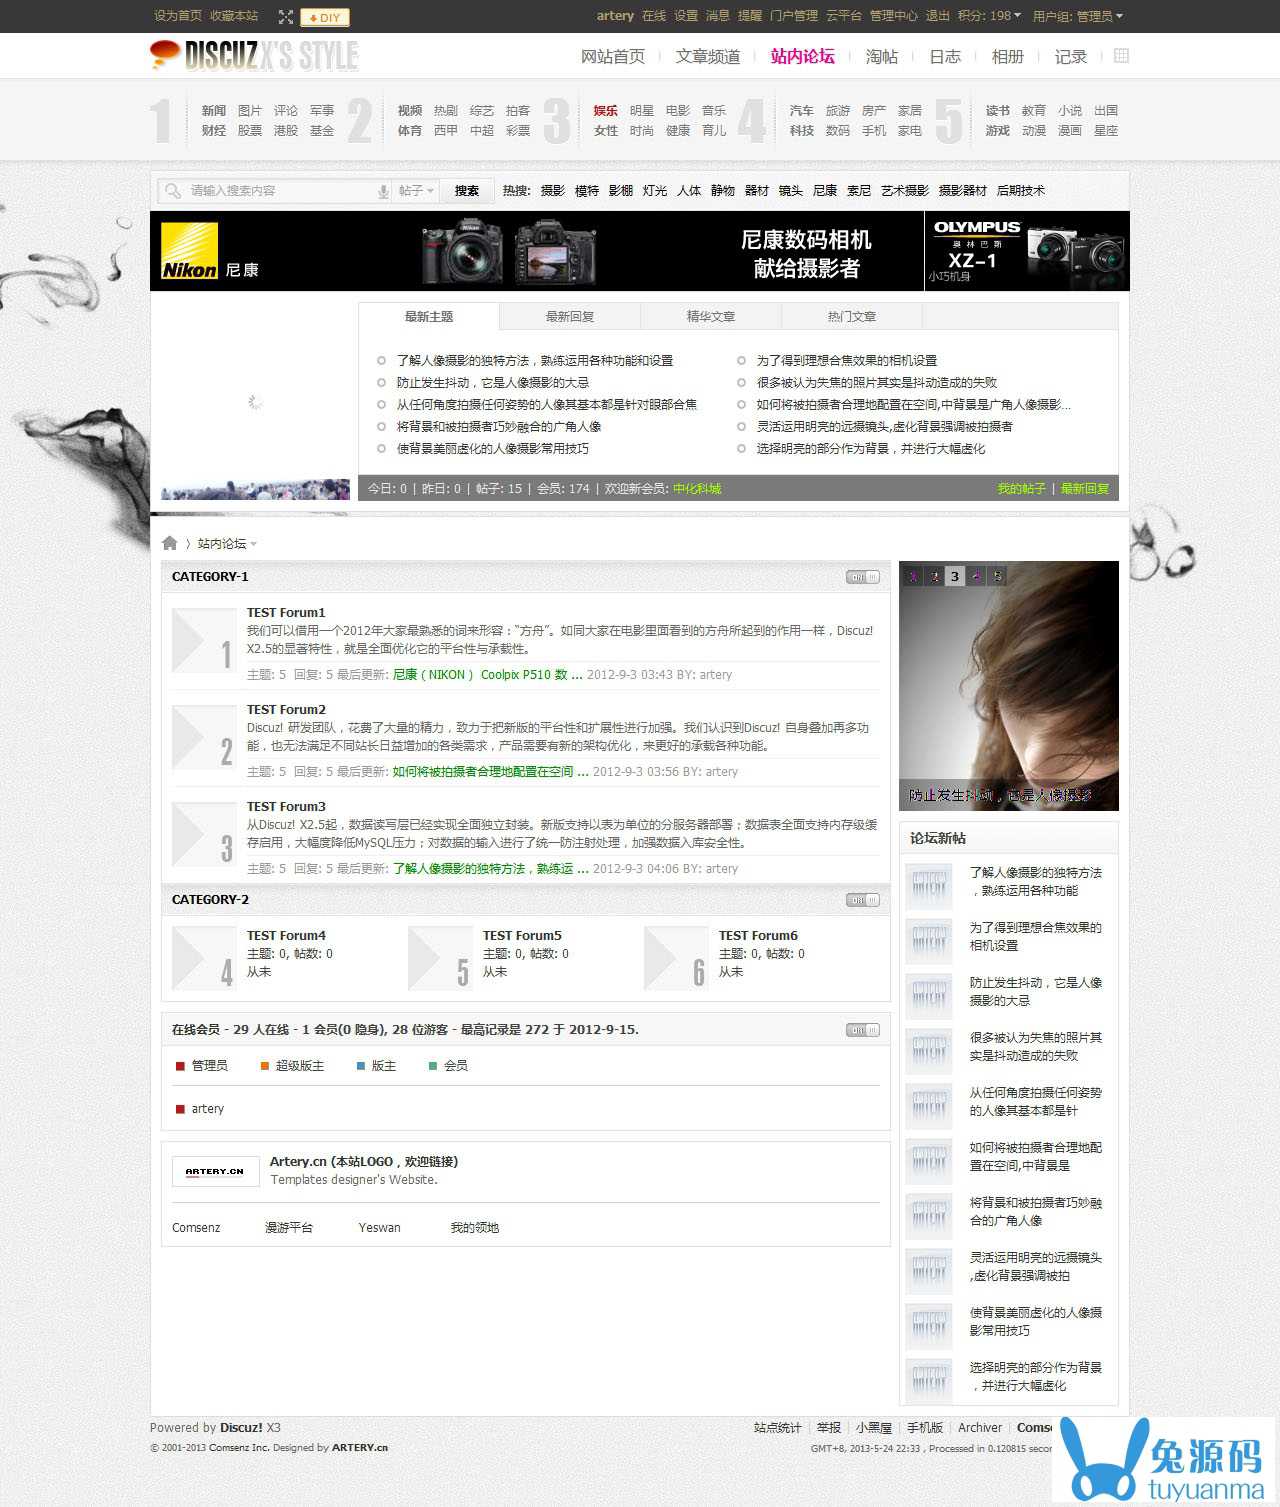This screenshot has width=1280, height=1507.
Task: Click the Discuz X's Style logo
Action: coord(254,56)
